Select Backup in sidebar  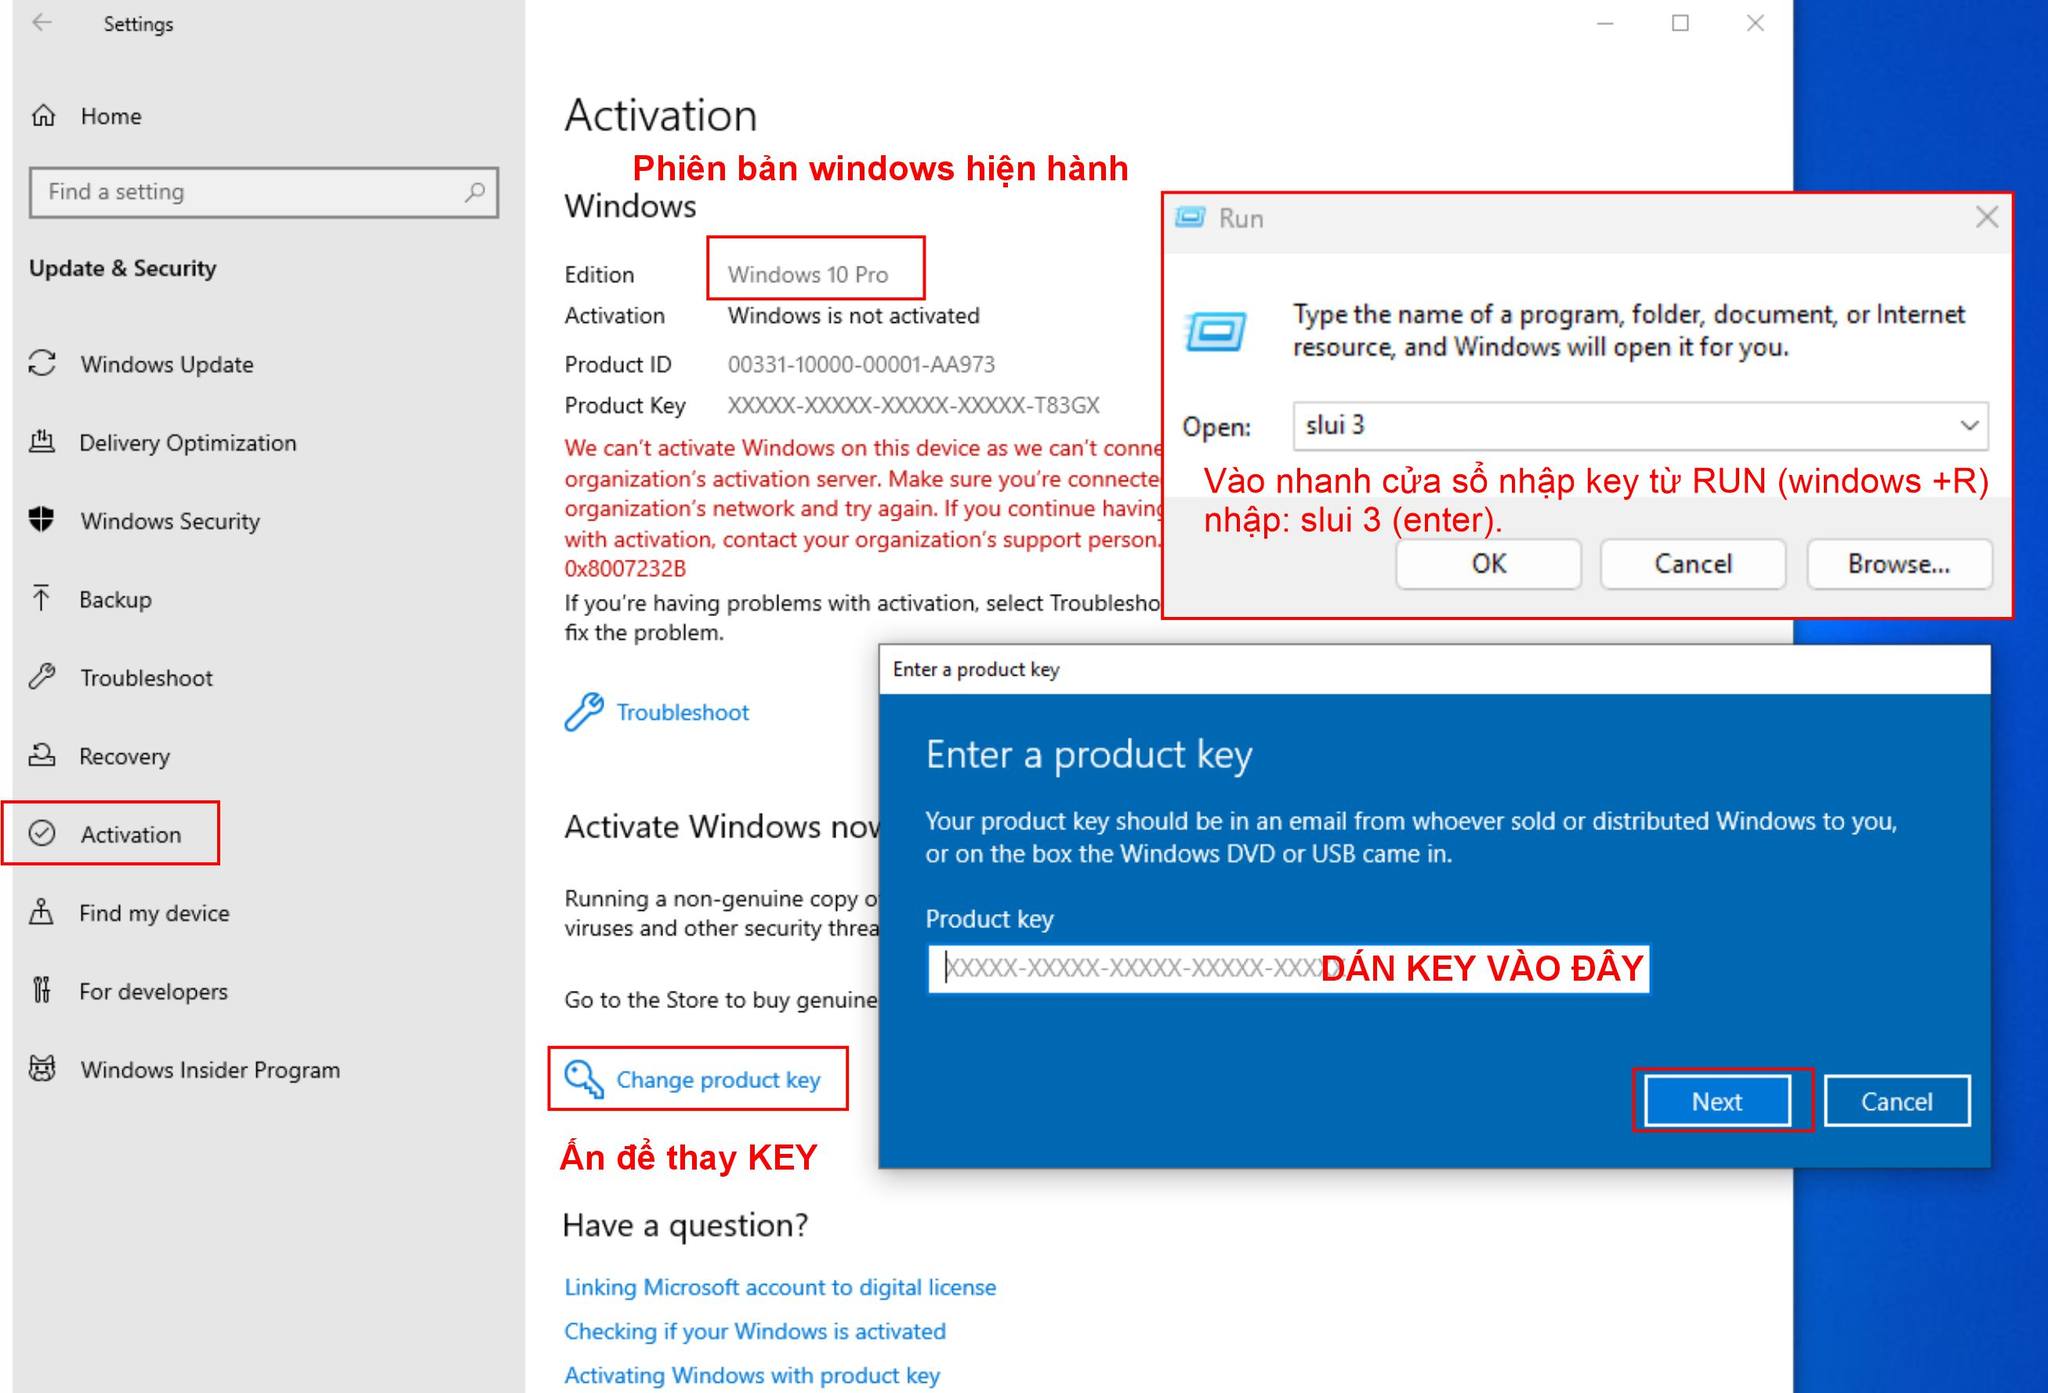(116, 599)
